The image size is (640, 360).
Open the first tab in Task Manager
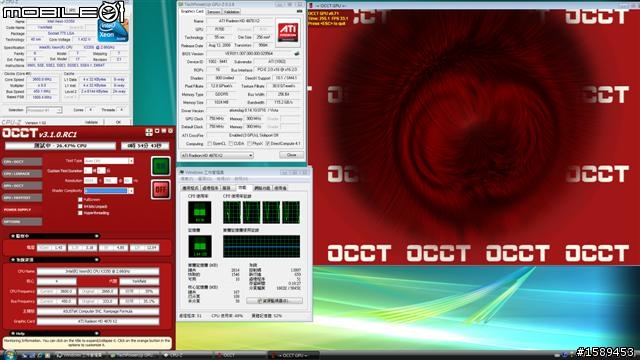(x=191, y=188)
